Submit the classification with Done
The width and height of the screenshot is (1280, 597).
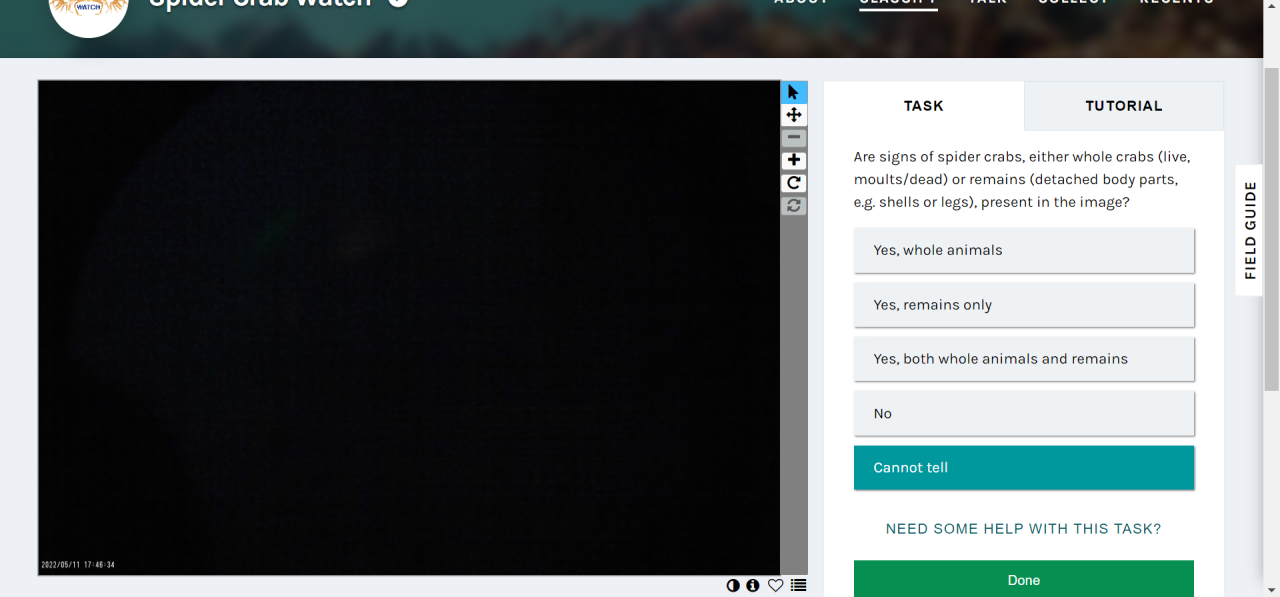point(1024,579)
